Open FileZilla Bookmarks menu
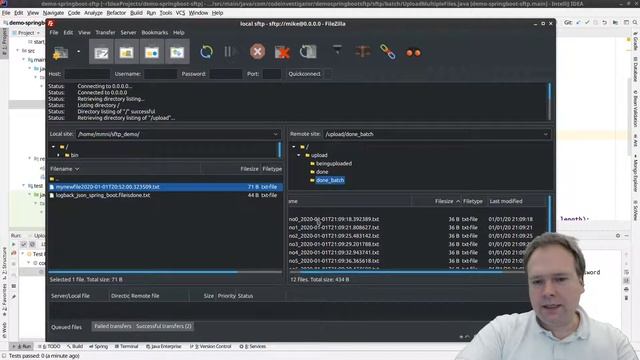The height and width of the screenshot is (360, 640). [155, 33]
